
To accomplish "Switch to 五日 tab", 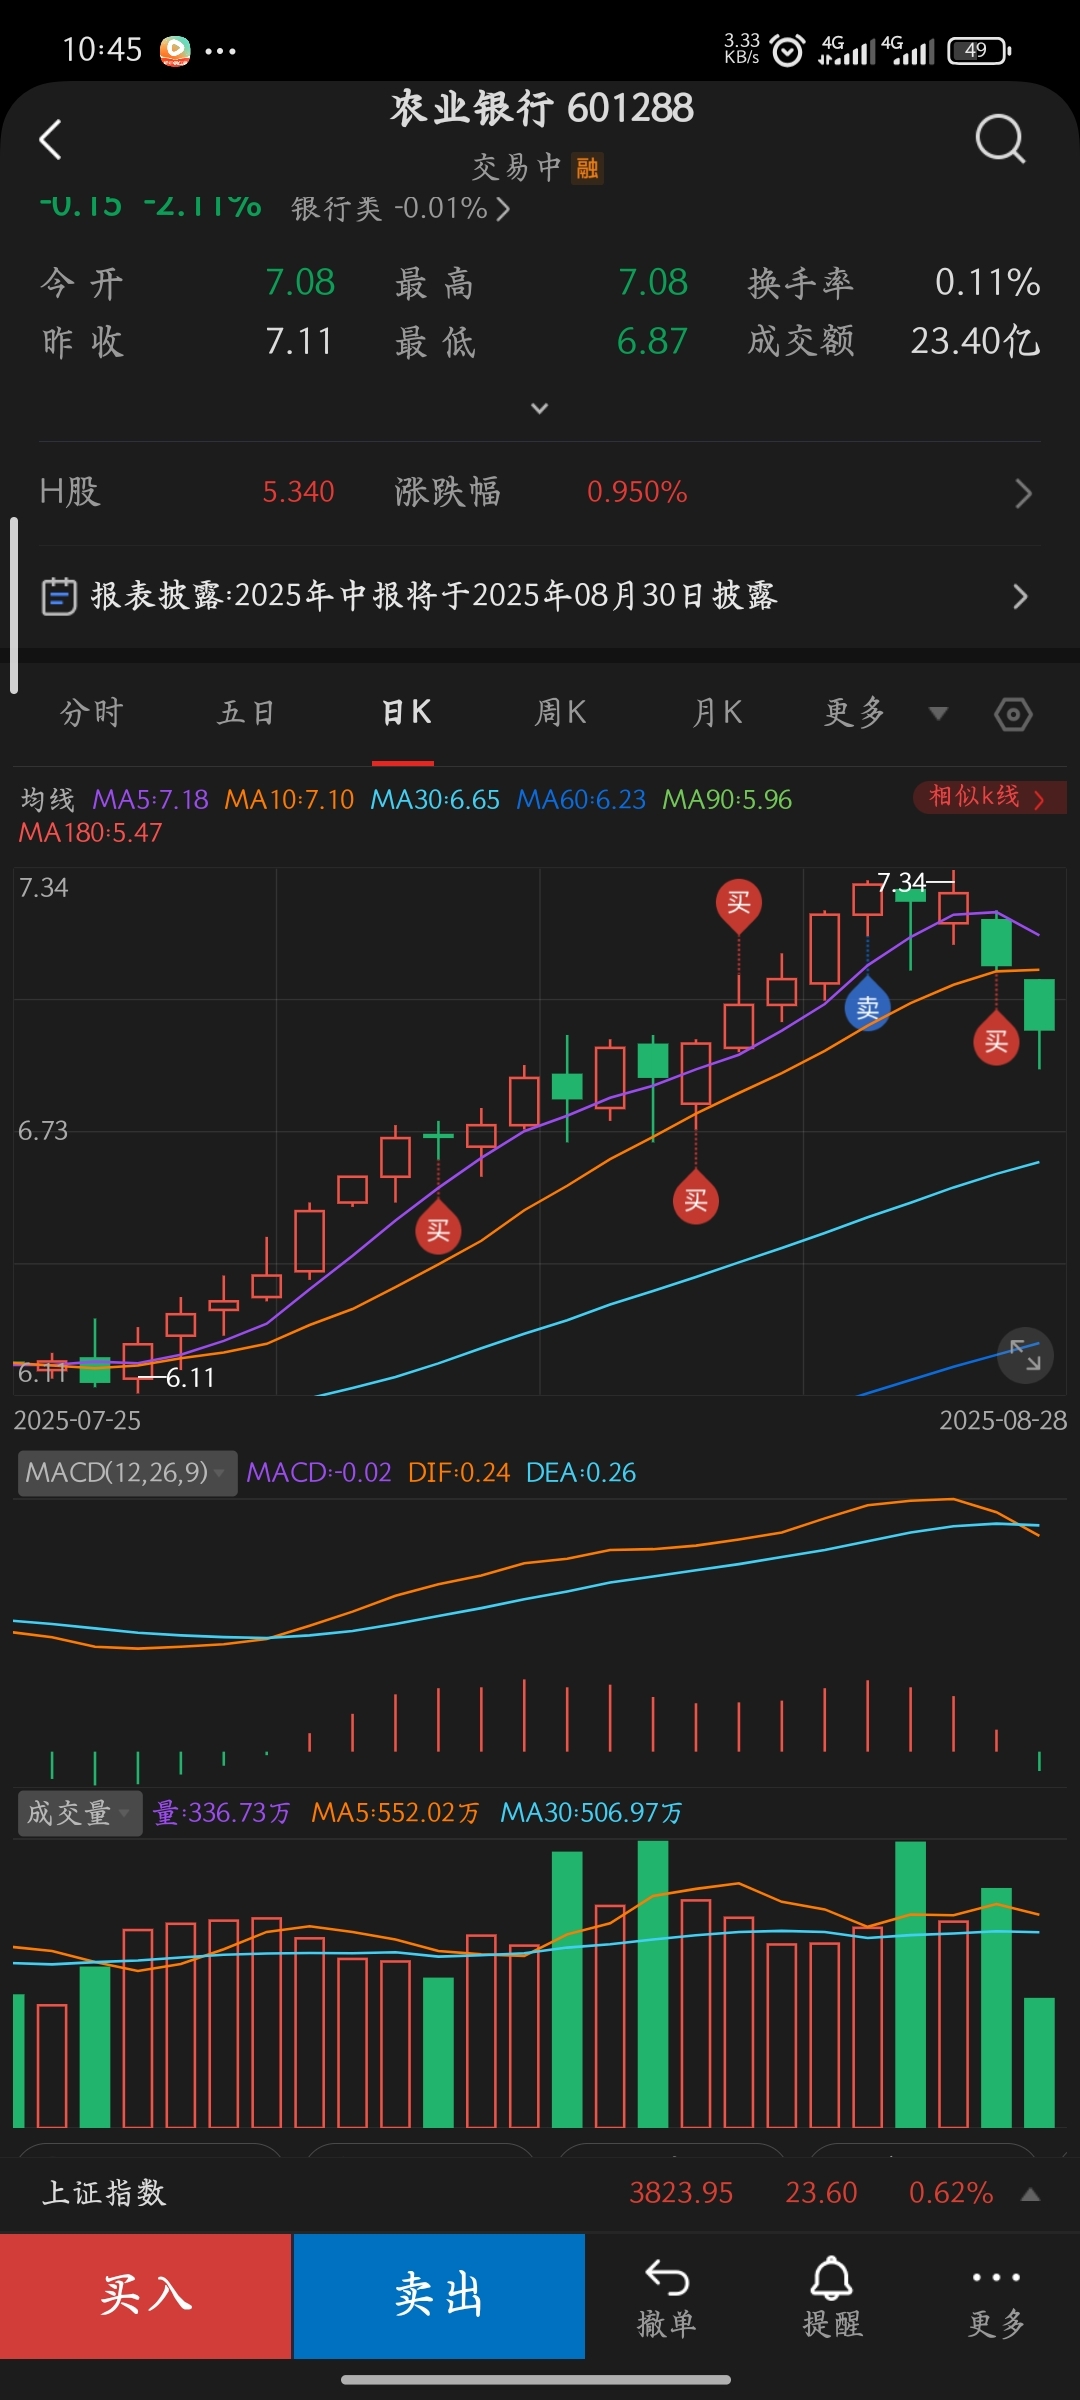I will coord(246,713).
